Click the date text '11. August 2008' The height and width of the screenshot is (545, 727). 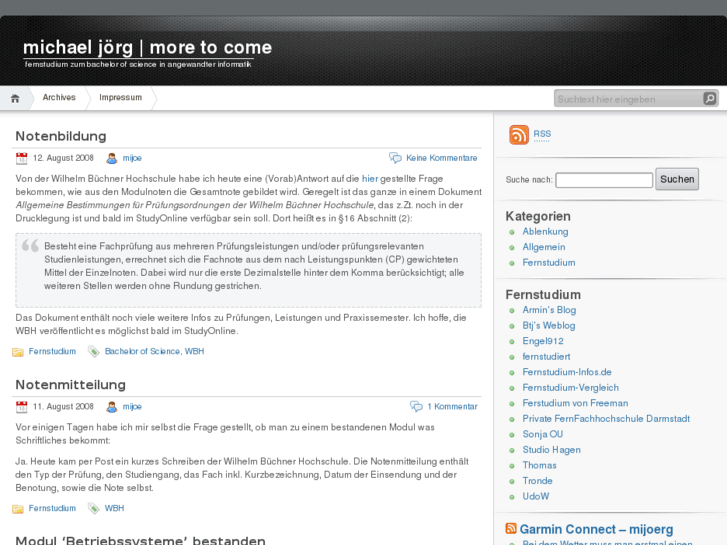click(x=63, y=407)
